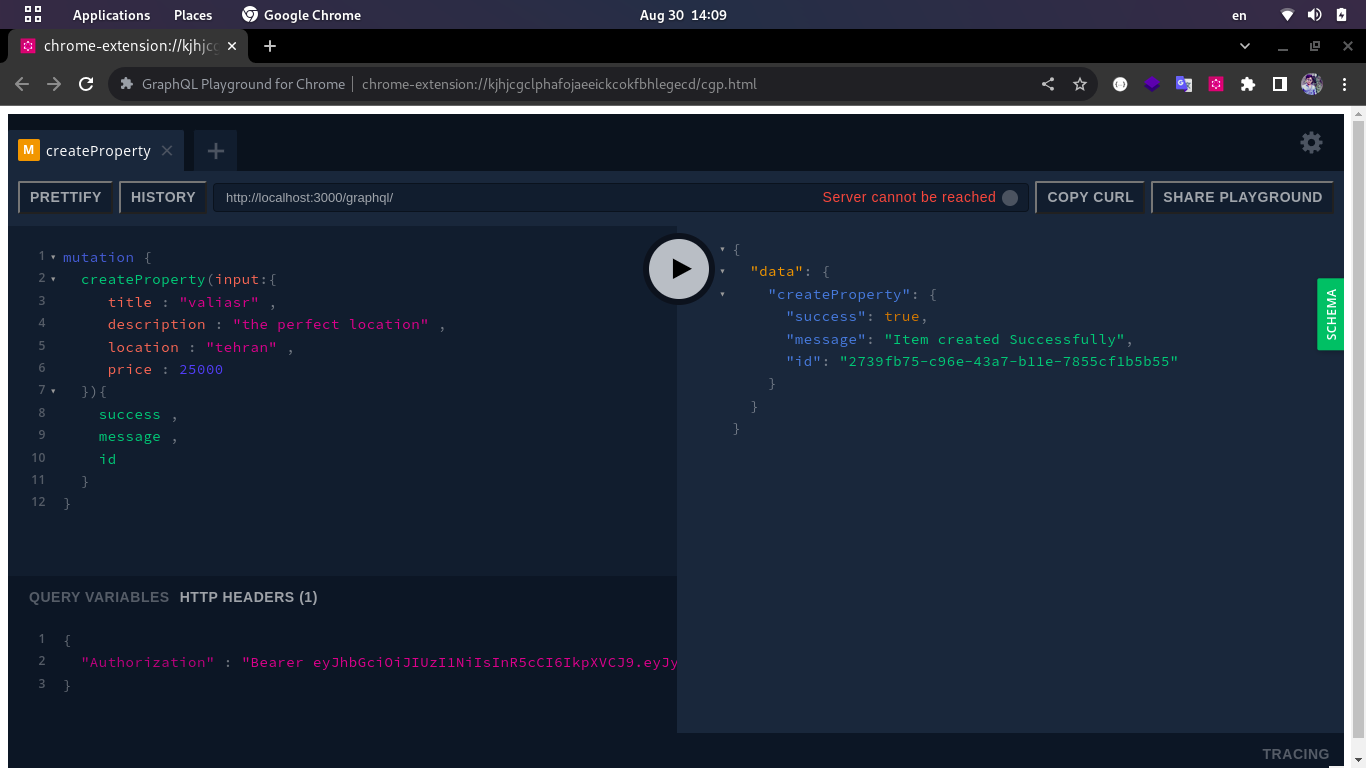Open the TRACING panel

(1296, 754)
